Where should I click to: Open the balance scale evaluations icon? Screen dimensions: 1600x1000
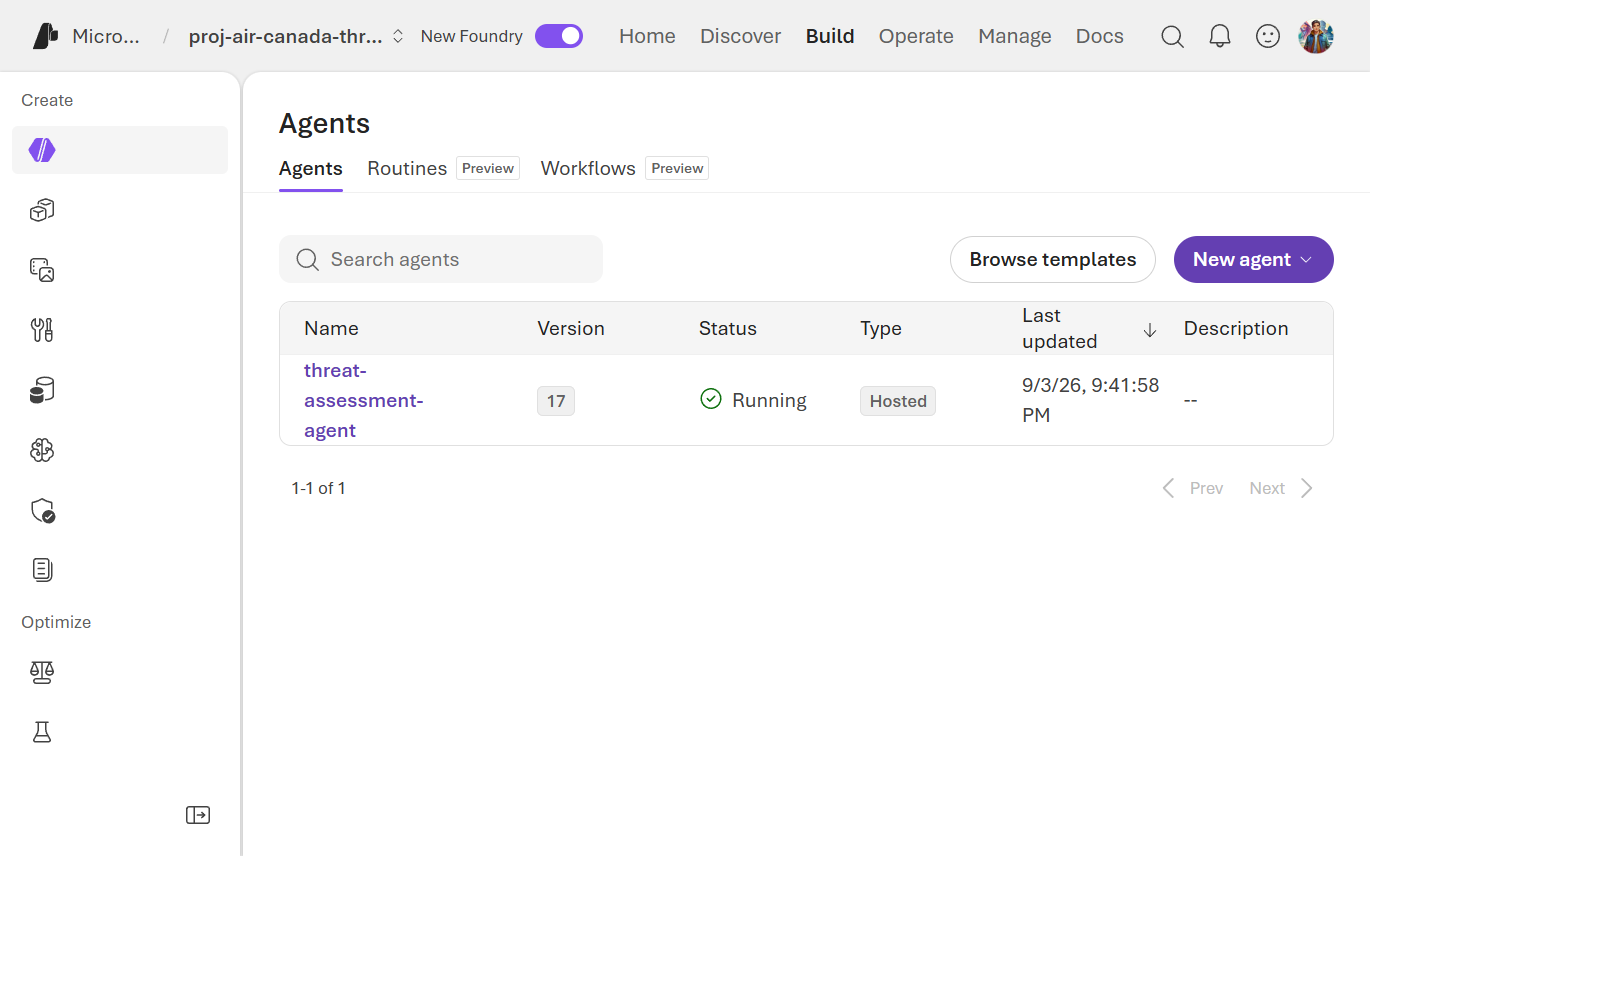(x=42, y=672)
